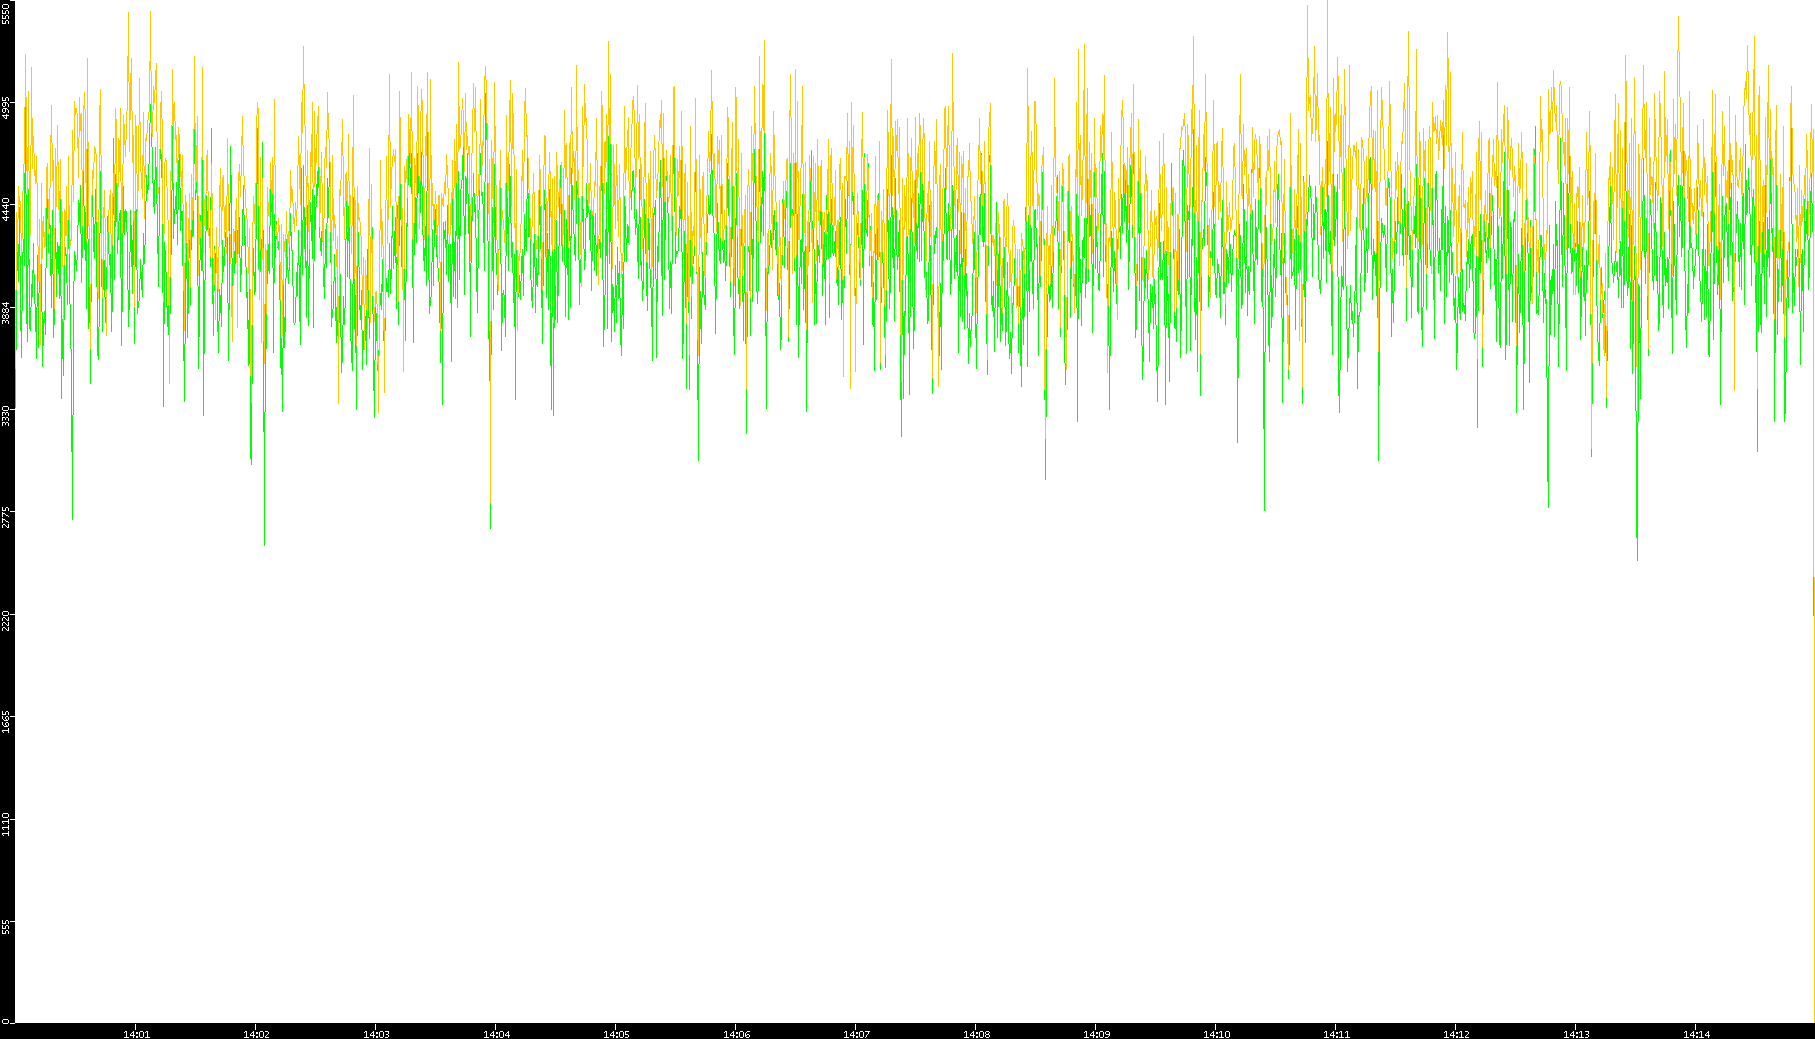Click the 1110 vertical axis label

point(7,825)
